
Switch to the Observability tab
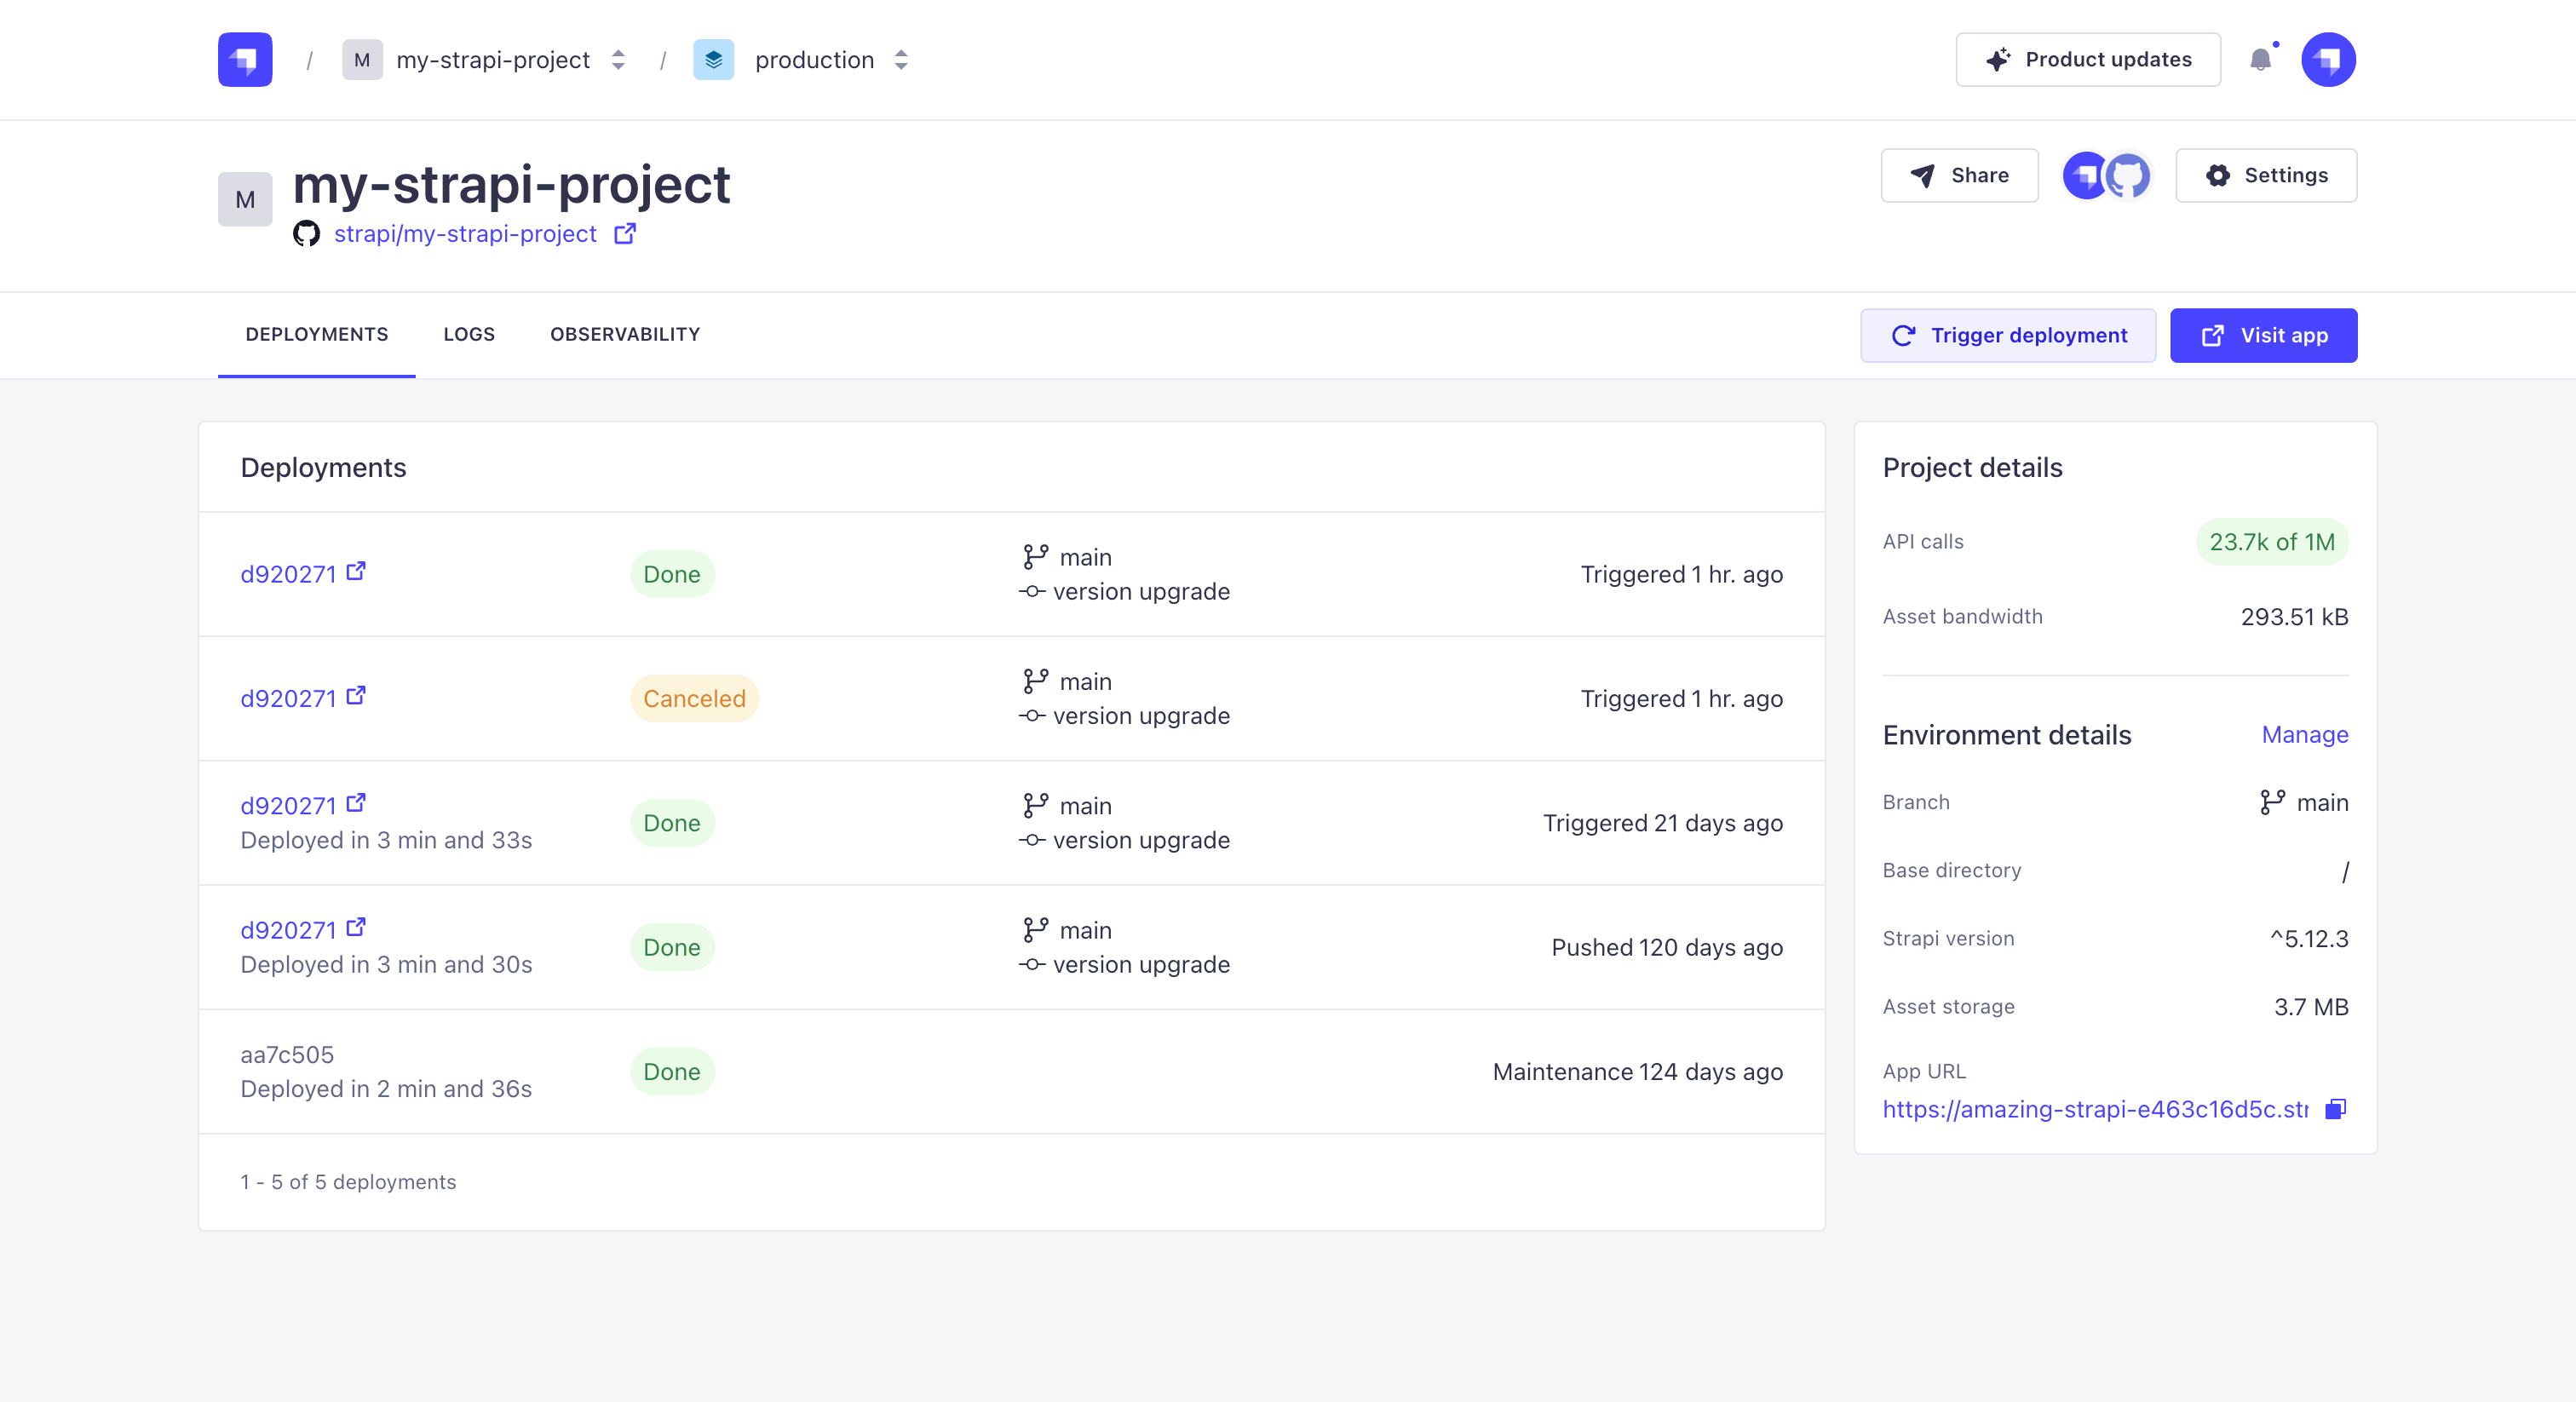625,335
